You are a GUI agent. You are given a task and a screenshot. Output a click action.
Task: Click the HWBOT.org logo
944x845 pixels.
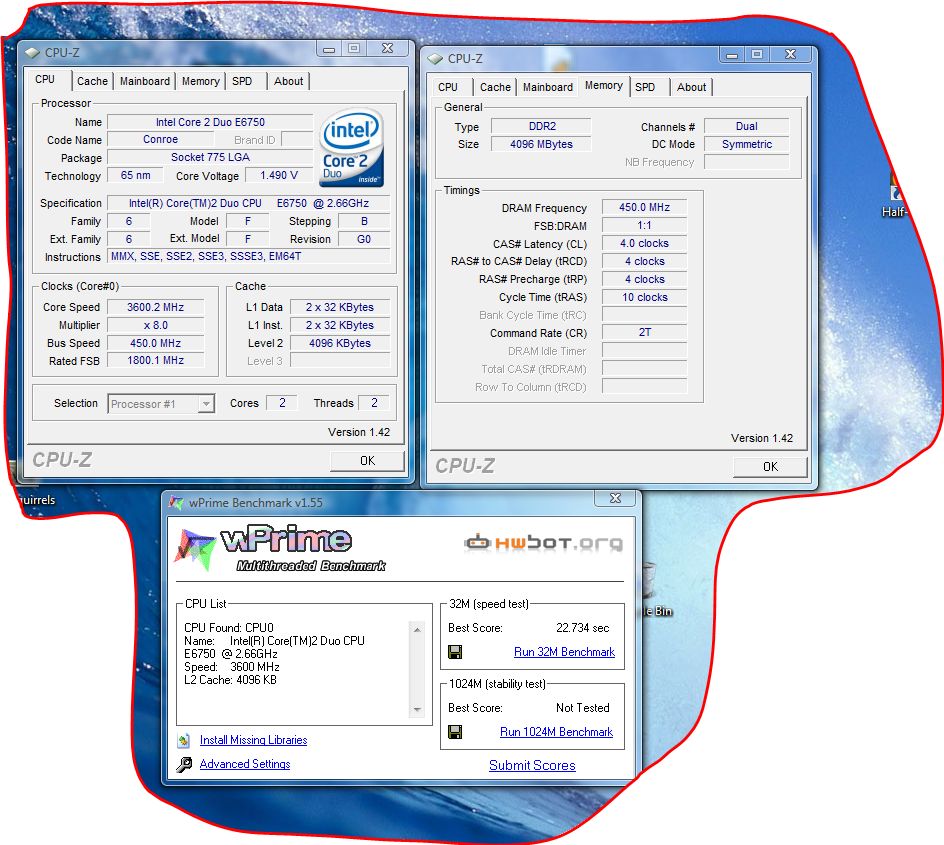(544, 543)
